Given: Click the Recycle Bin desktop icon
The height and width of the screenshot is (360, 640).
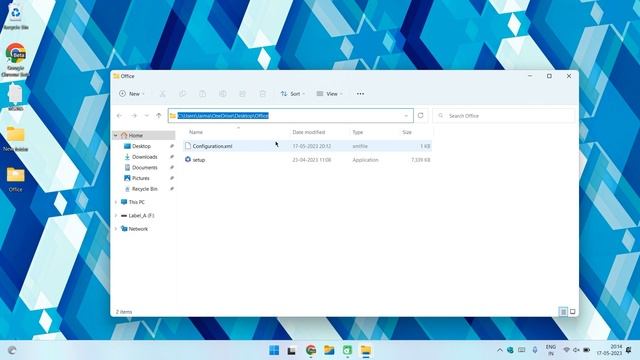Looking at the screenshot, I should (x=16, y=17).
